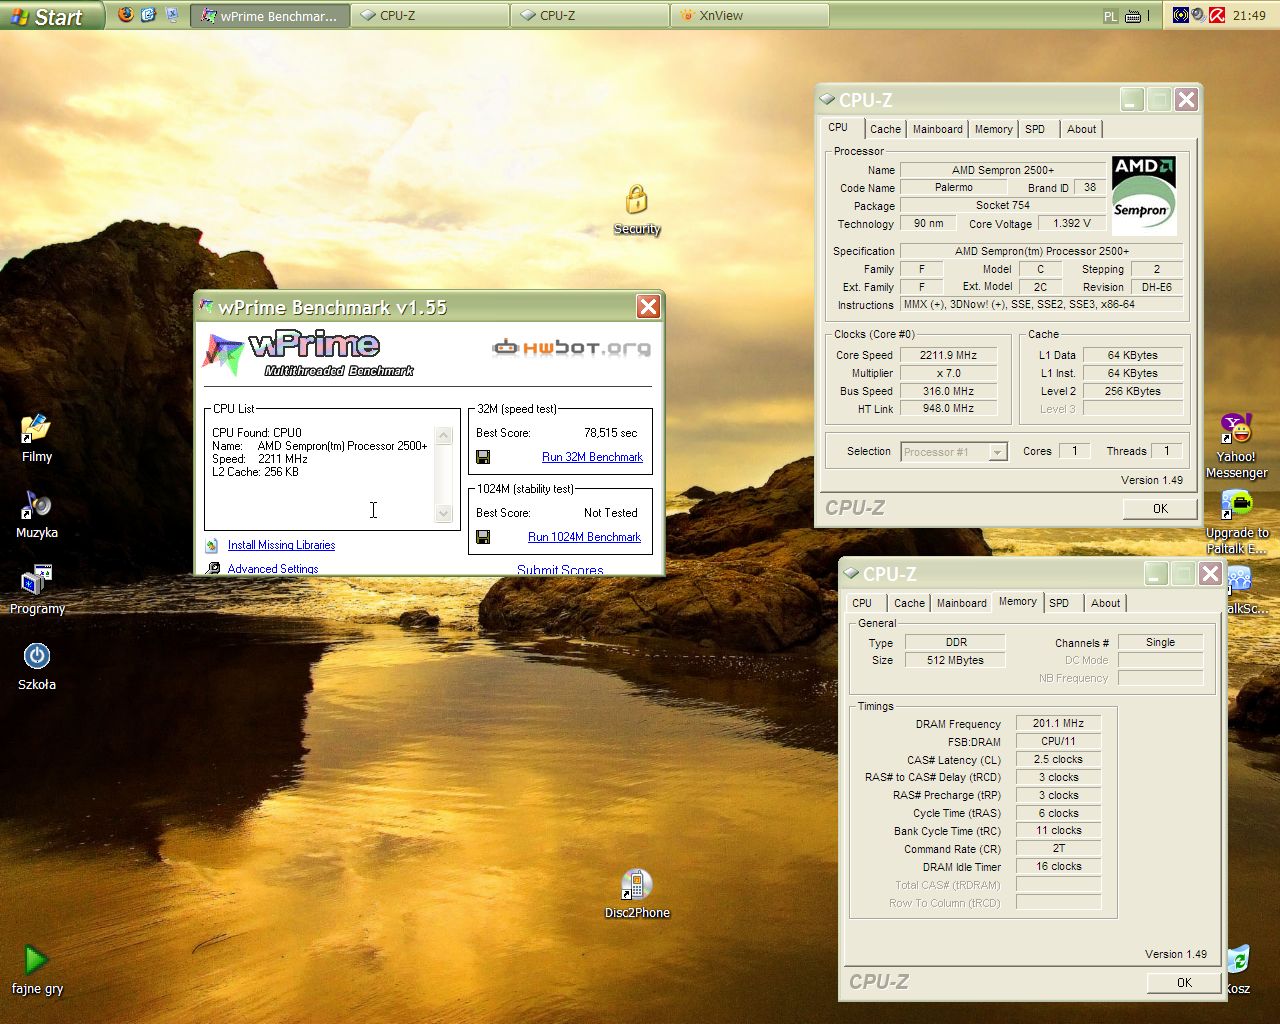Click the keyboard icon in the language bar
The image size is (1280, 1024).
point(1133,16)
